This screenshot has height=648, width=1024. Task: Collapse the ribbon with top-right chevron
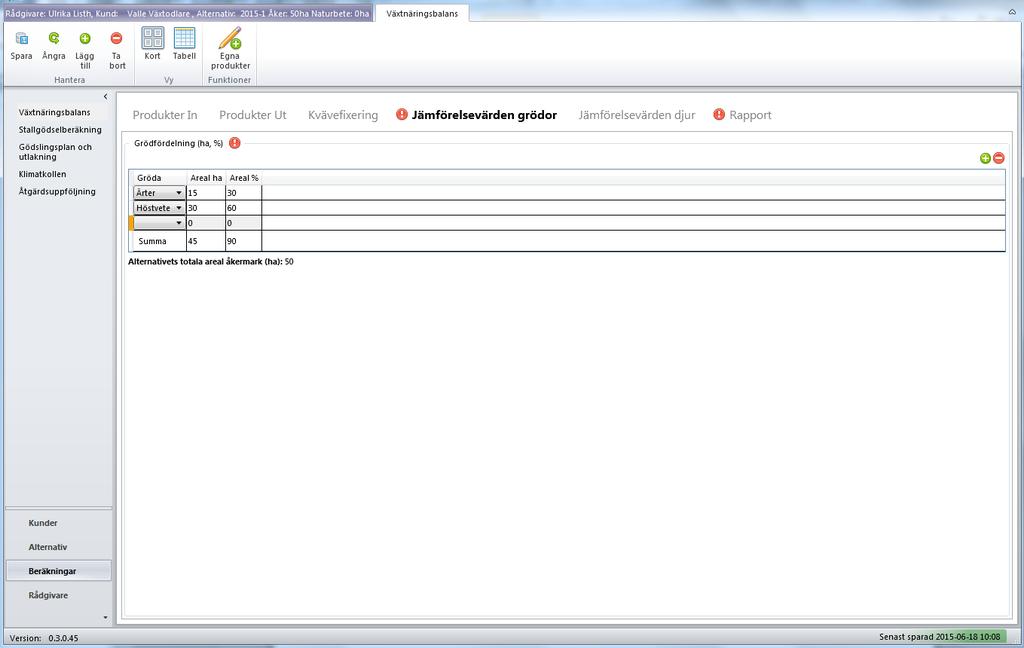1012,12
